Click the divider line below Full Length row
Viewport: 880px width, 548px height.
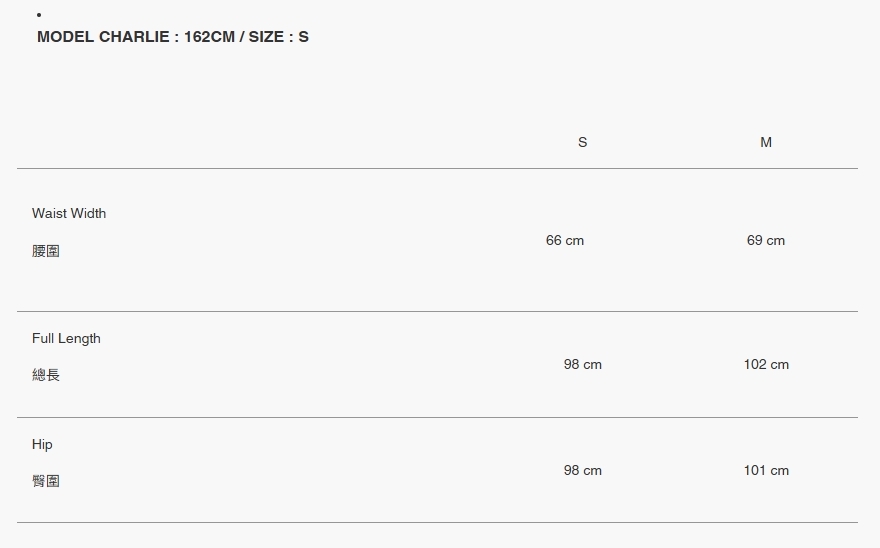pos(437,417)
